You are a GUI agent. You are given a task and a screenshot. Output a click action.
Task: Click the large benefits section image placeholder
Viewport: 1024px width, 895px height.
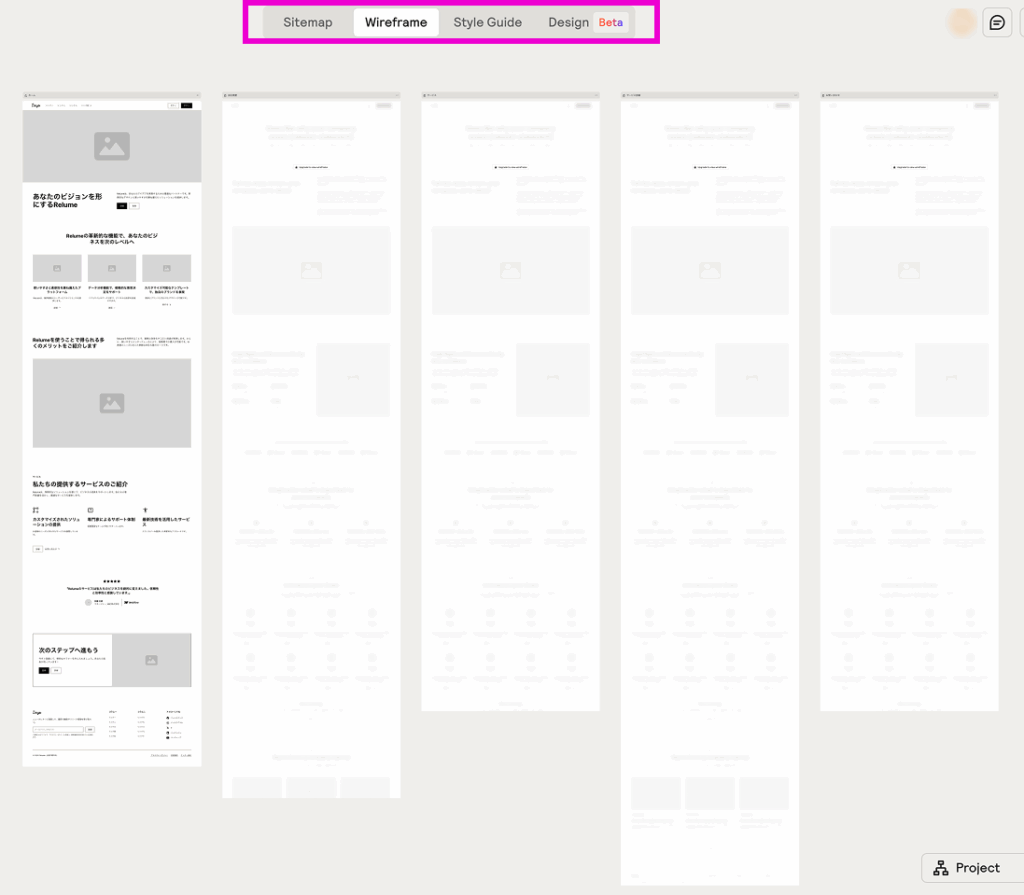click(112, 403)
